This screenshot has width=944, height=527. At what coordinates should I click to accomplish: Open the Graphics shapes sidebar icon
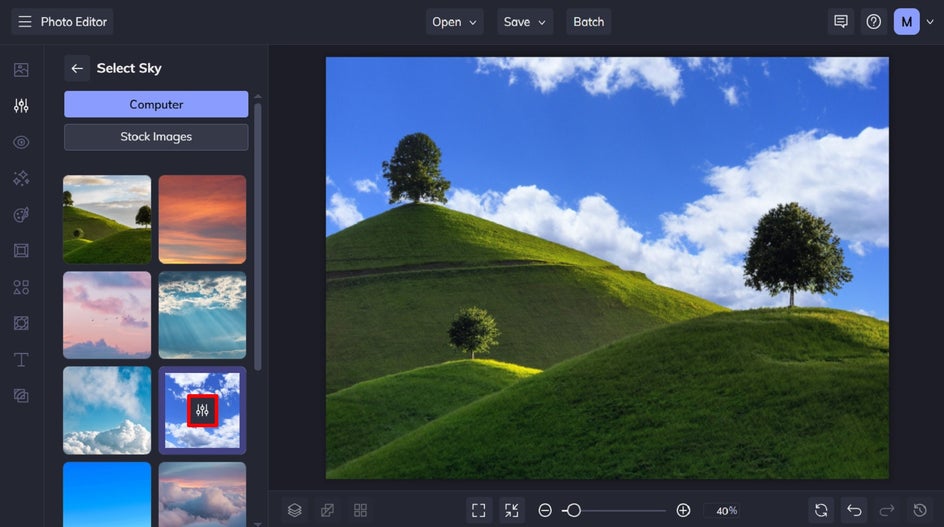point(21,287)
